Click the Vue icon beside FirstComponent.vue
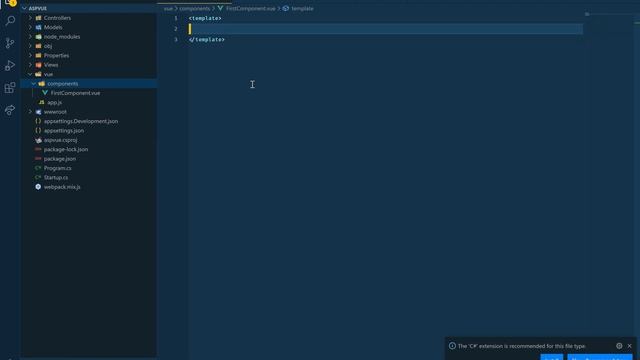This screenshot has height=360, width=640. [45, 93]
